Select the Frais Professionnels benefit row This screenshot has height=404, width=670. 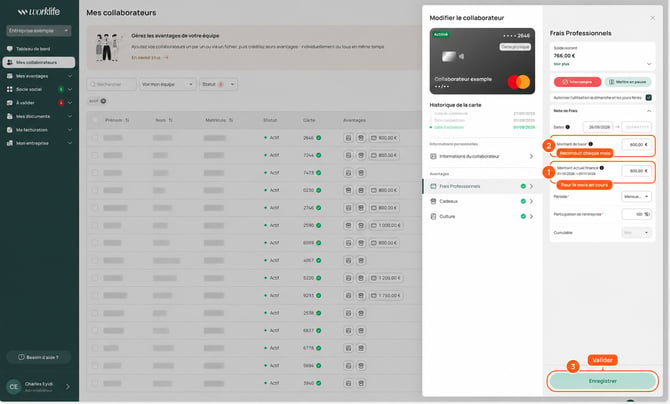click(482, 186)
